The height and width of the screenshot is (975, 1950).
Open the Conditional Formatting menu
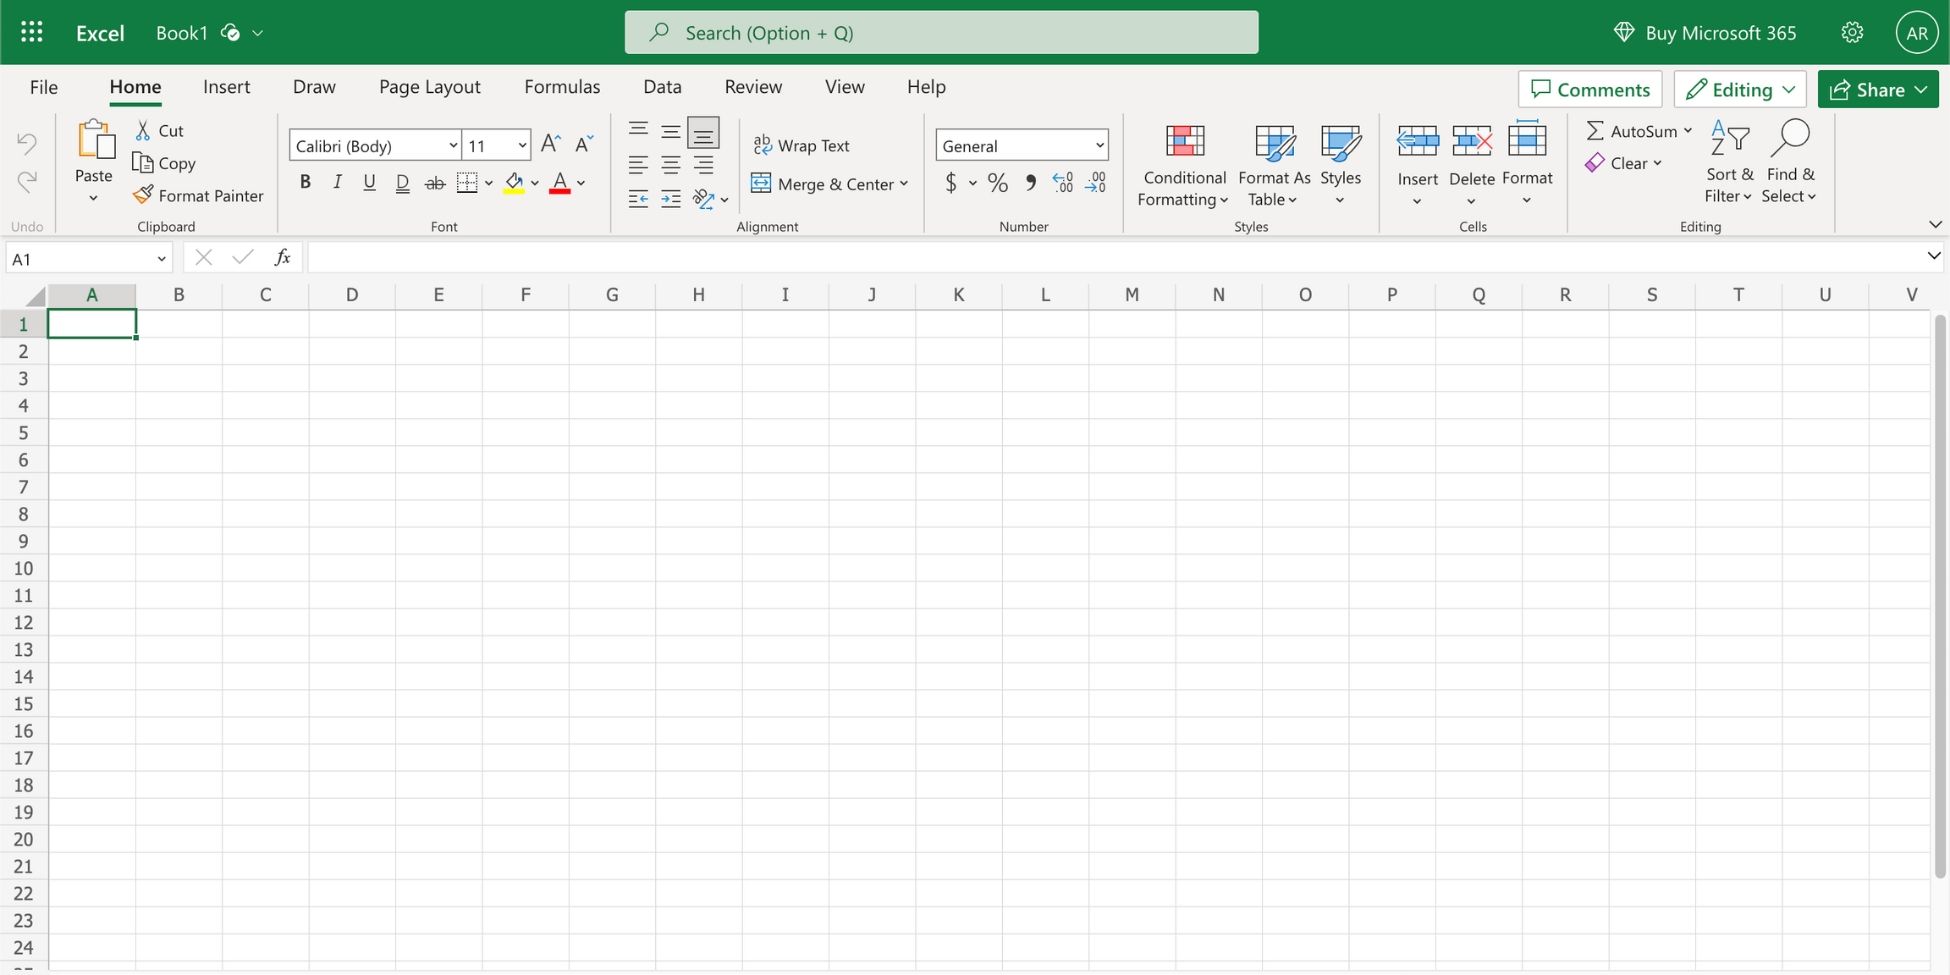1184,165
